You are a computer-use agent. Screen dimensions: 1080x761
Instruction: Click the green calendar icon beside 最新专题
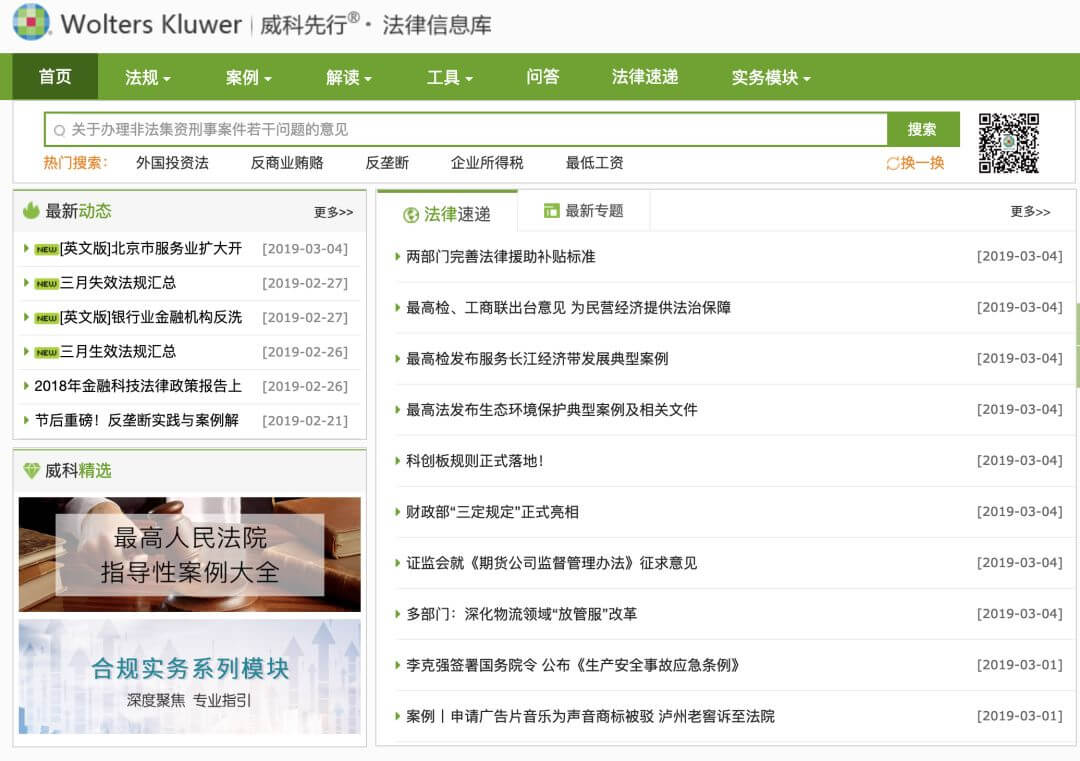(x=552, y=212)
